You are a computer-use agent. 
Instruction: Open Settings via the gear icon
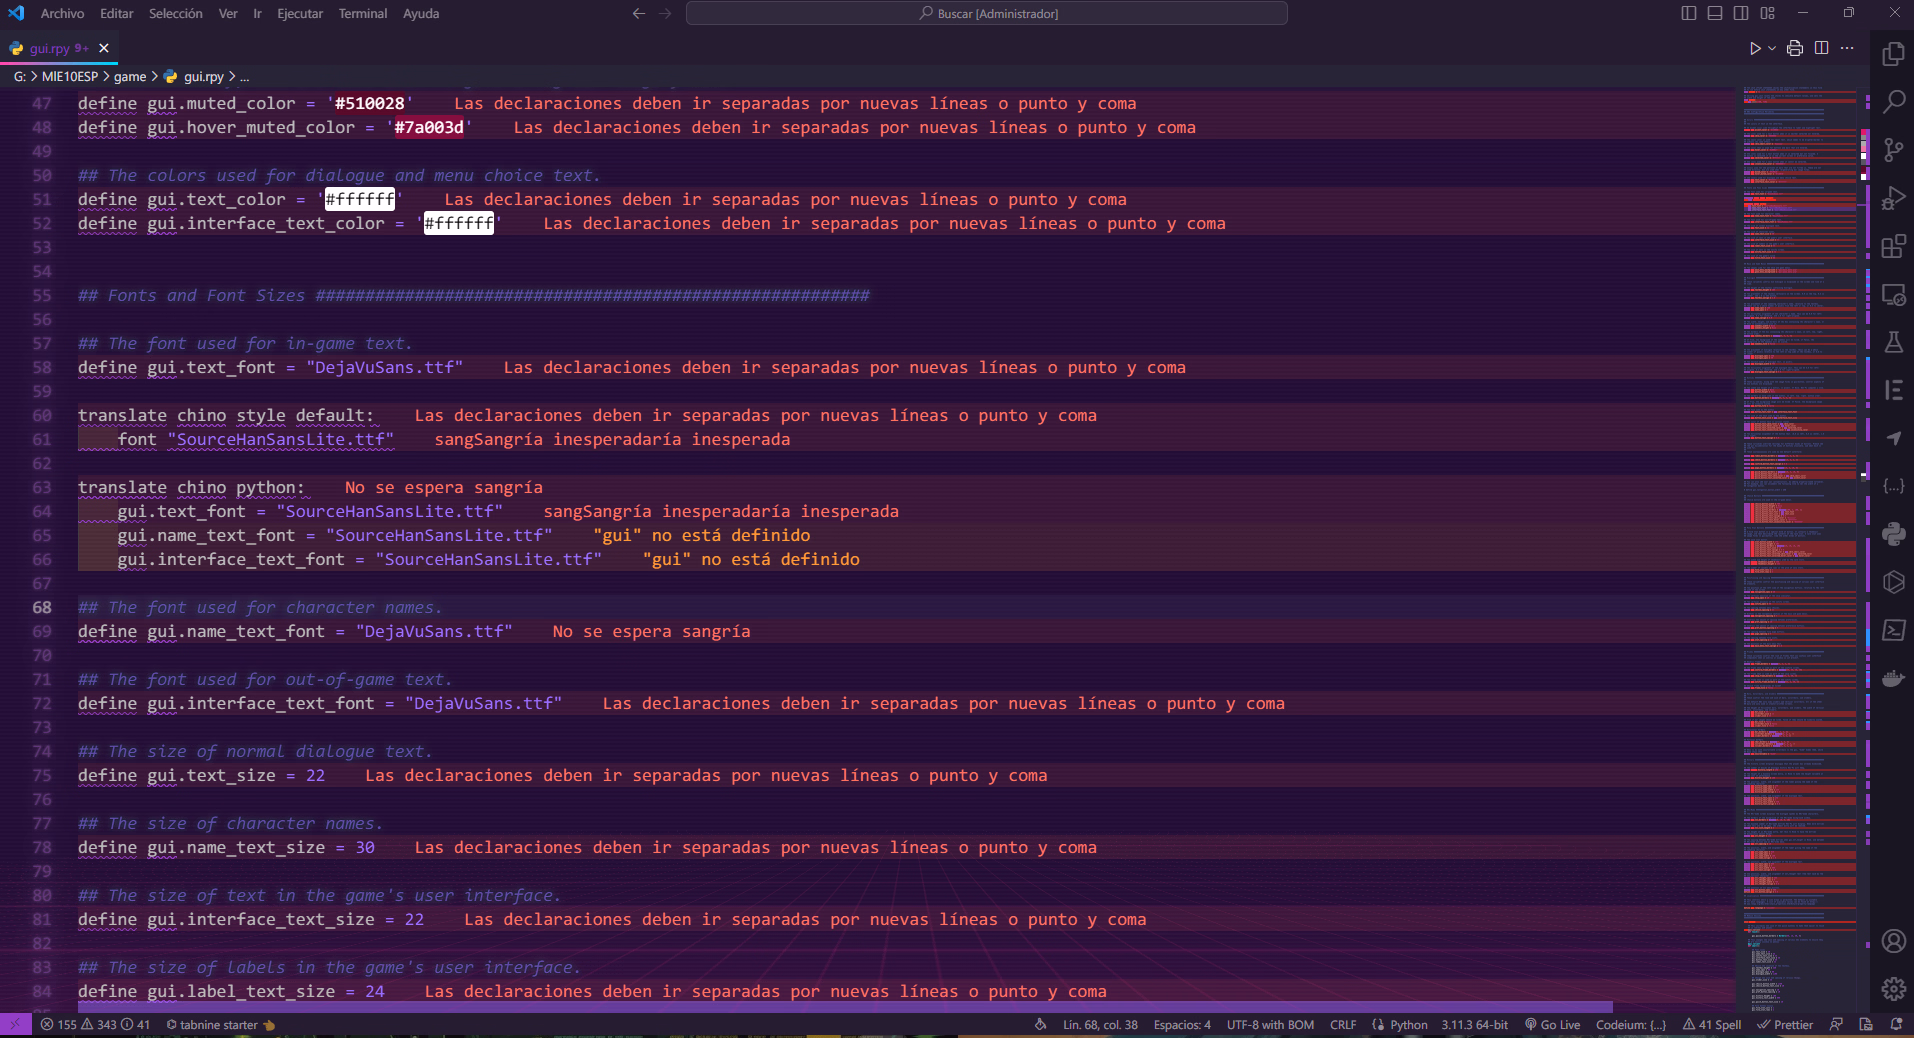(x=1893, y=988)
